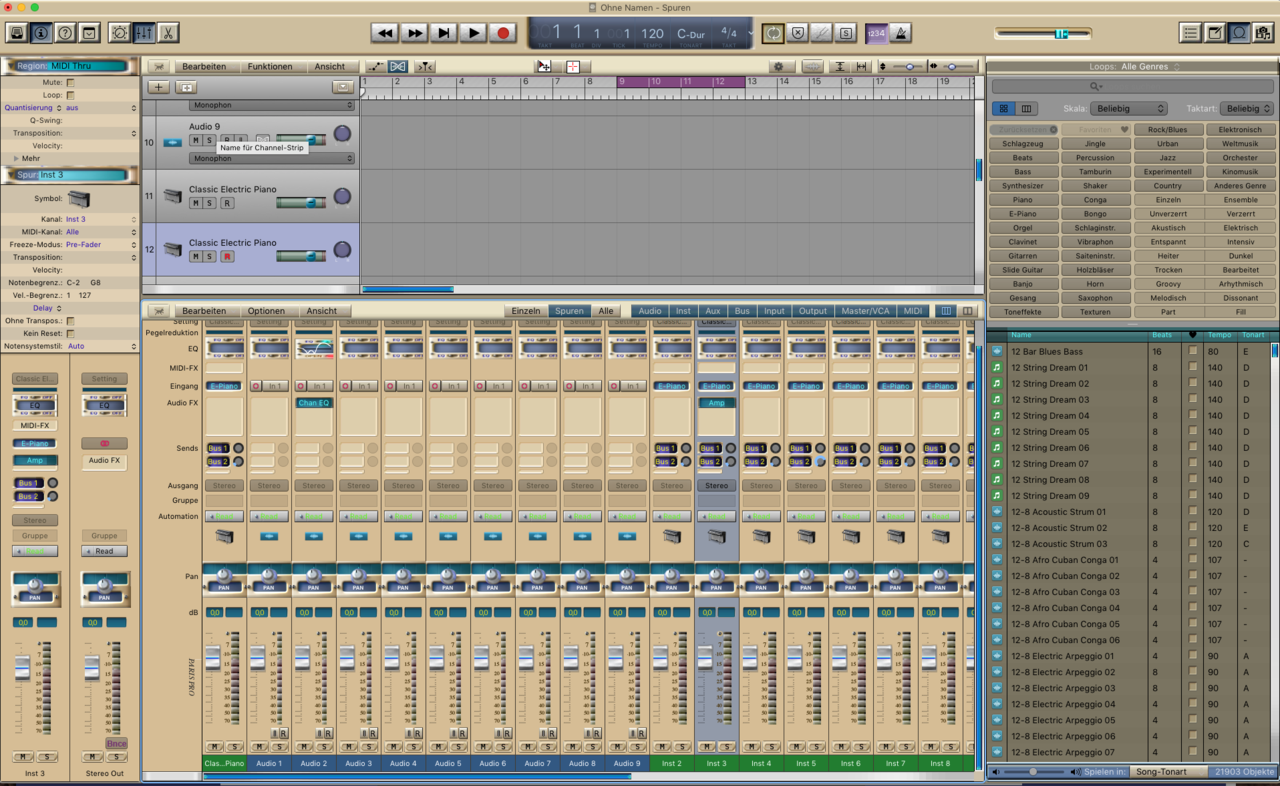Mute the Audio 9 track

click(196, 141)
